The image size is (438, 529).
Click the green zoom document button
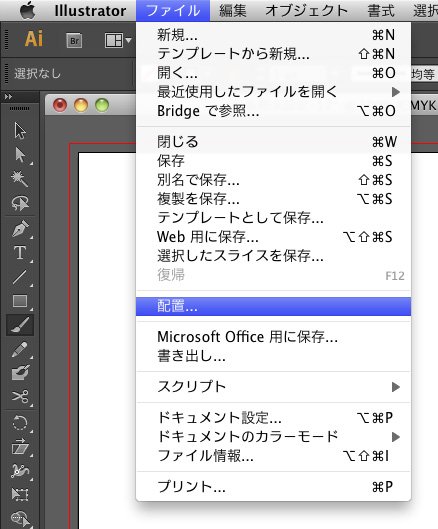102,105
